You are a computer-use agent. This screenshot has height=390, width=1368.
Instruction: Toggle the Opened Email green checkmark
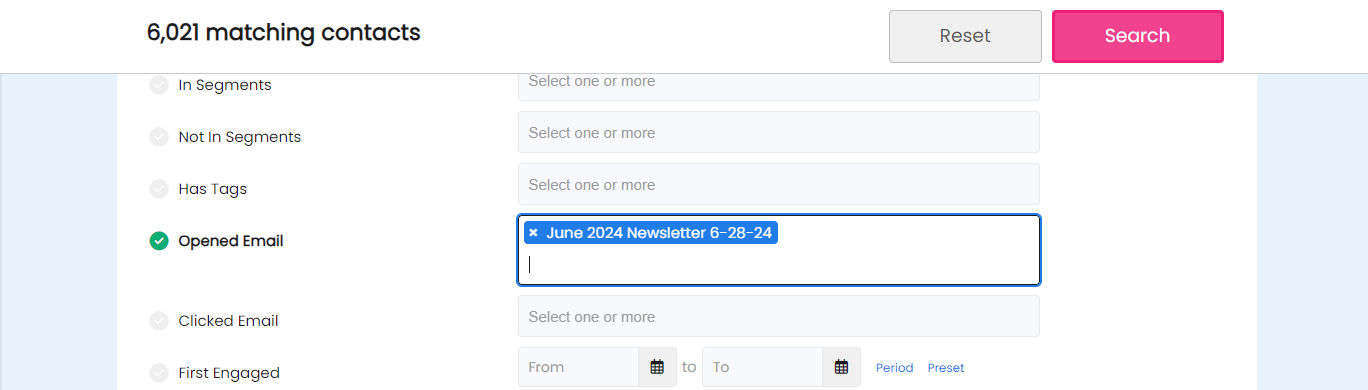tap(159, 241)
